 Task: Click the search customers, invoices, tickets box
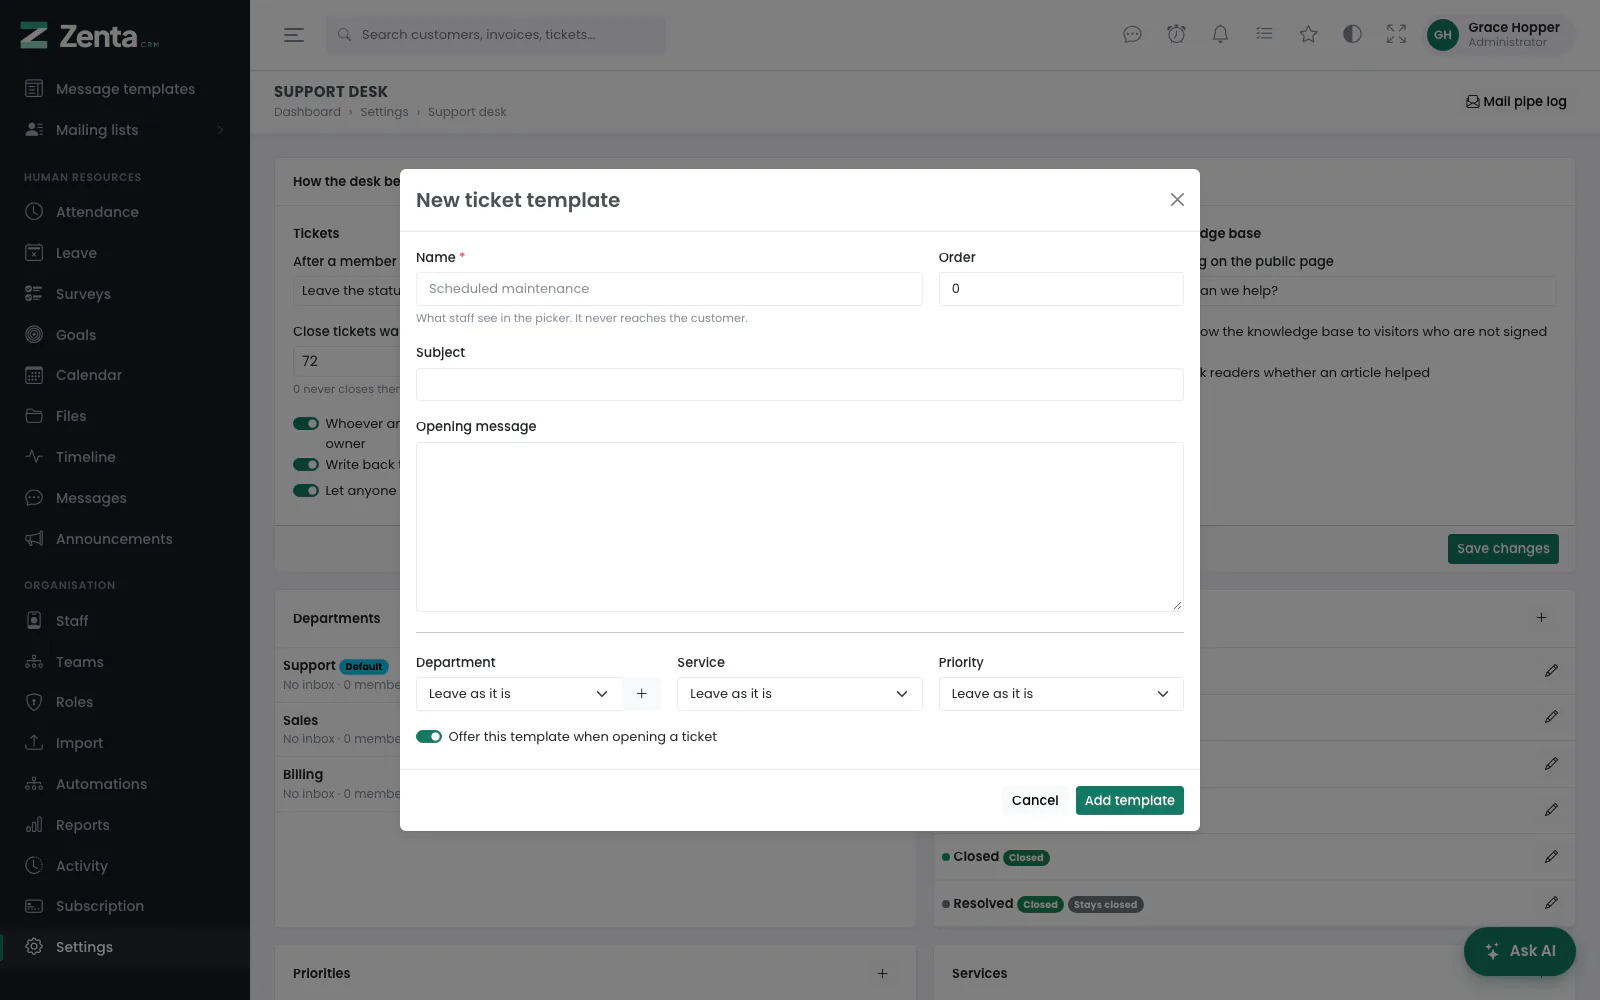(x=496, y=35)
